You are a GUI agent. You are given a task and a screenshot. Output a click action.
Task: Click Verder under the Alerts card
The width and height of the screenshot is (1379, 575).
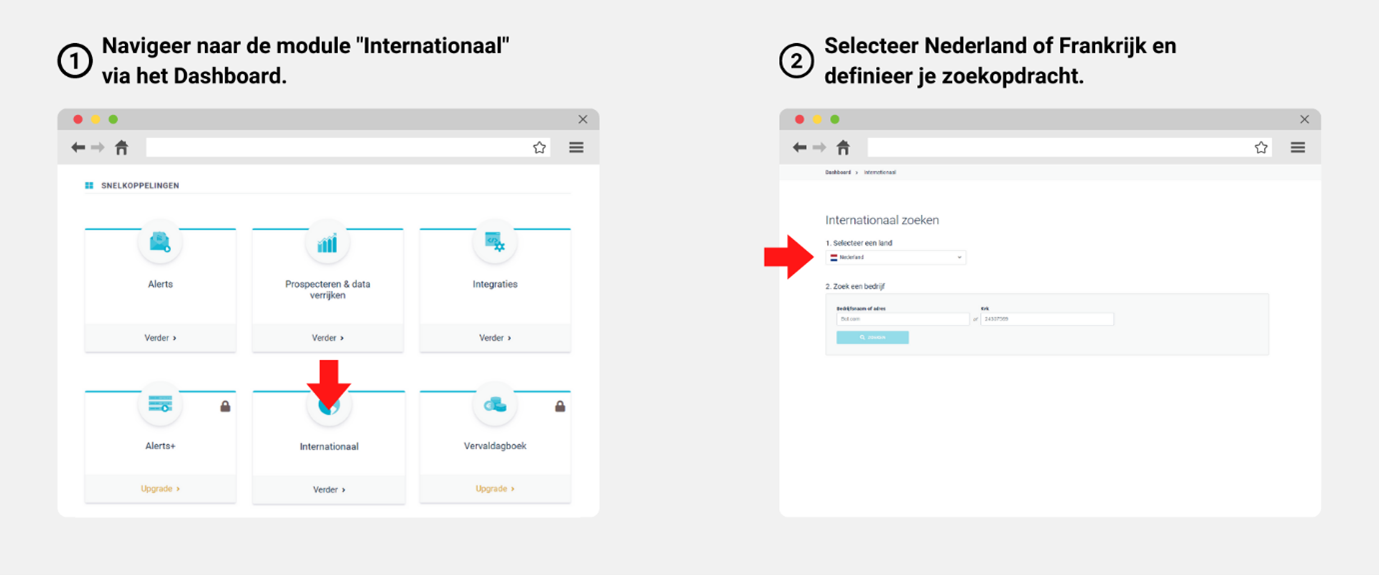click(160, 338)
